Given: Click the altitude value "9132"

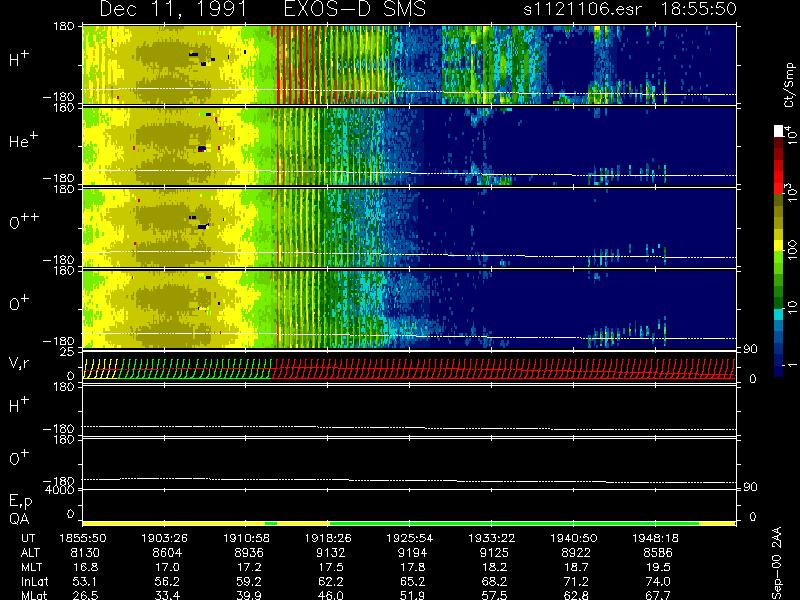Looking at the screenshot, I should 331,553.
